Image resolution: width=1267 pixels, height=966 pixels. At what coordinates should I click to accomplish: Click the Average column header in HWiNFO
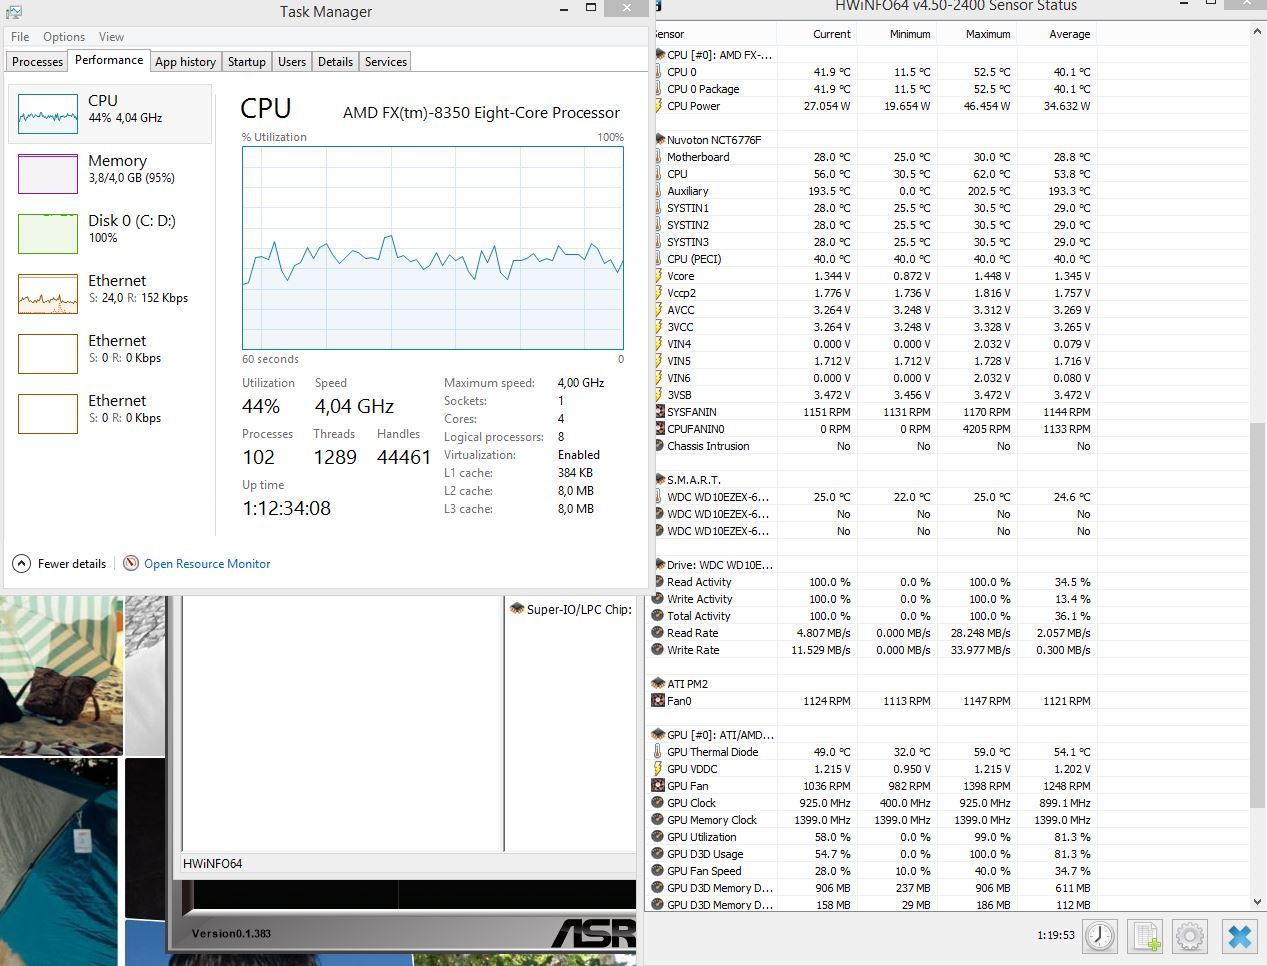pos(1056,34)
